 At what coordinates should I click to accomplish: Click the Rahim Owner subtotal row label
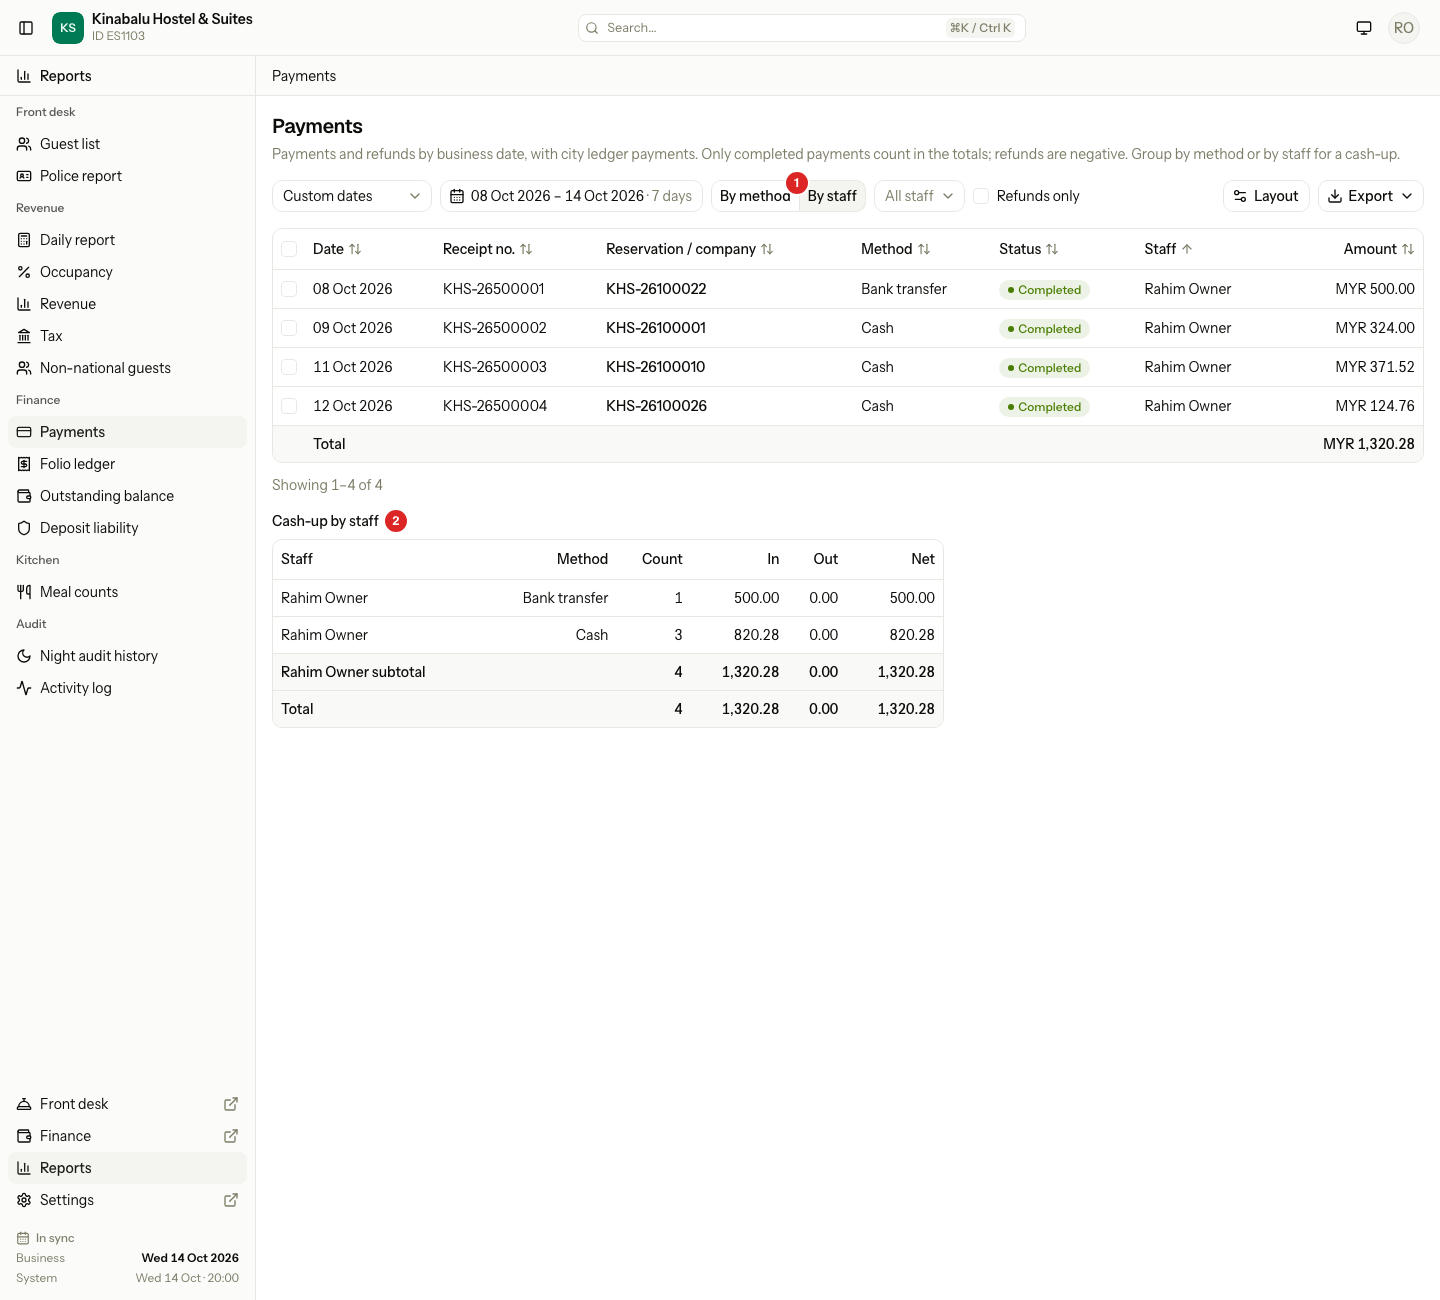coord(353,672)
